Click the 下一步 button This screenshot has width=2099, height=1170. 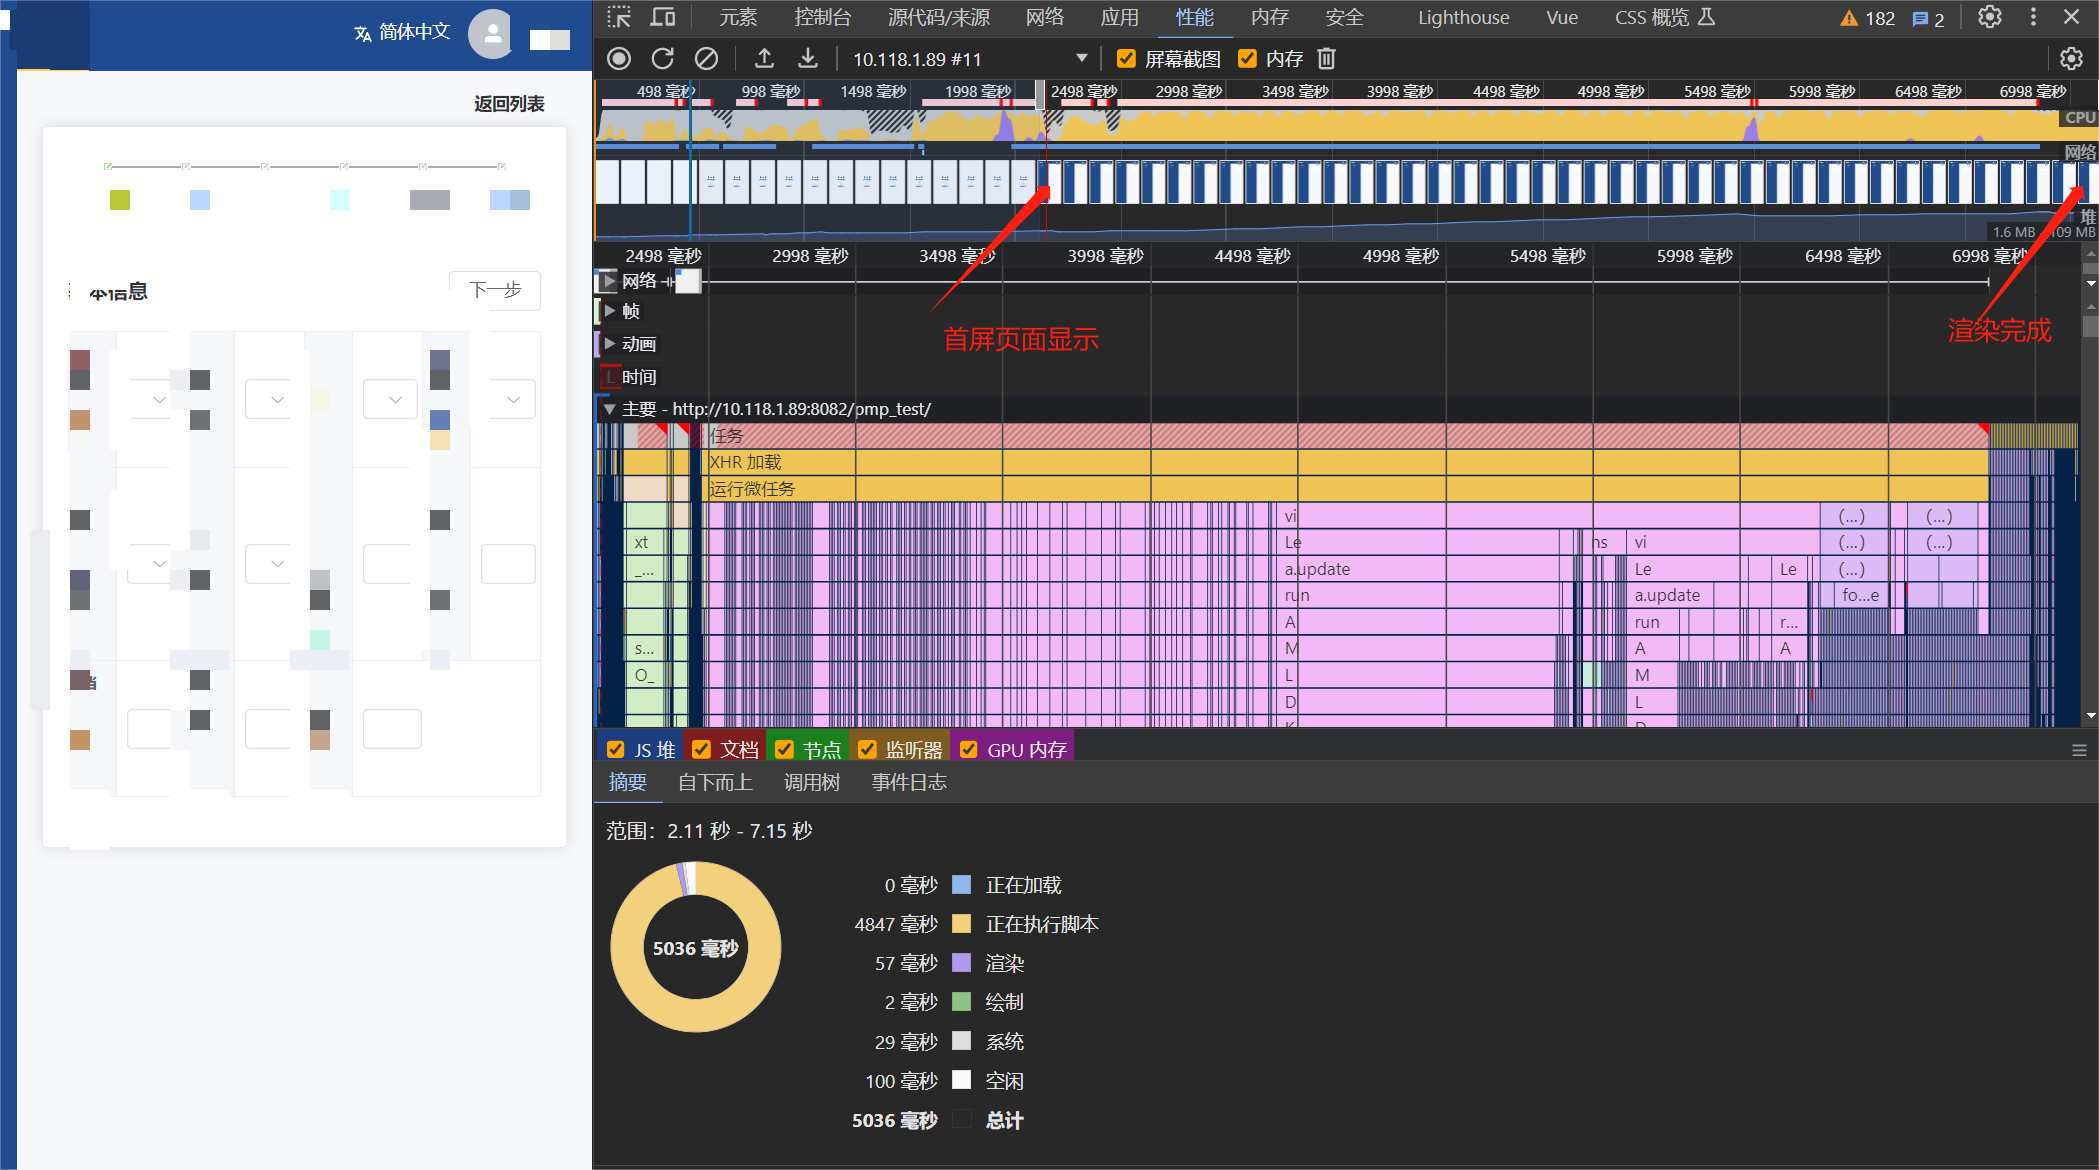[x=495, y=290]
